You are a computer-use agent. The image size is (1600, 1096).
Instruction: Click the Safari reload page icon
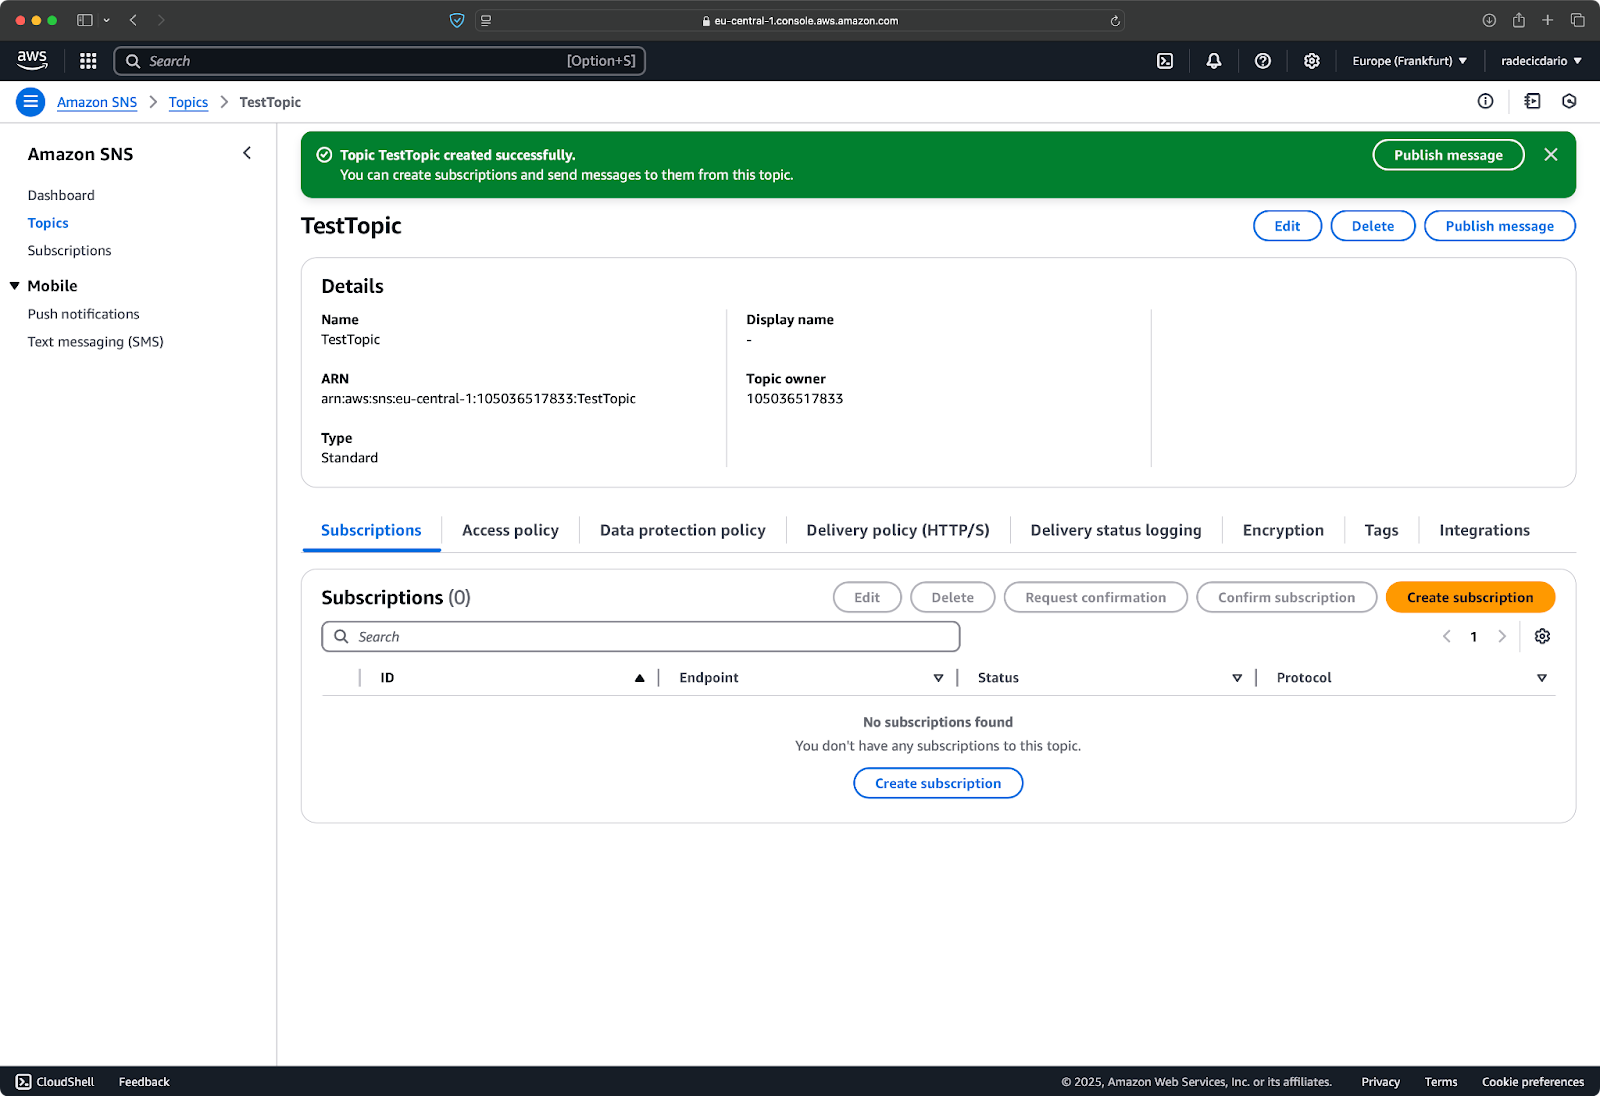1115,20
